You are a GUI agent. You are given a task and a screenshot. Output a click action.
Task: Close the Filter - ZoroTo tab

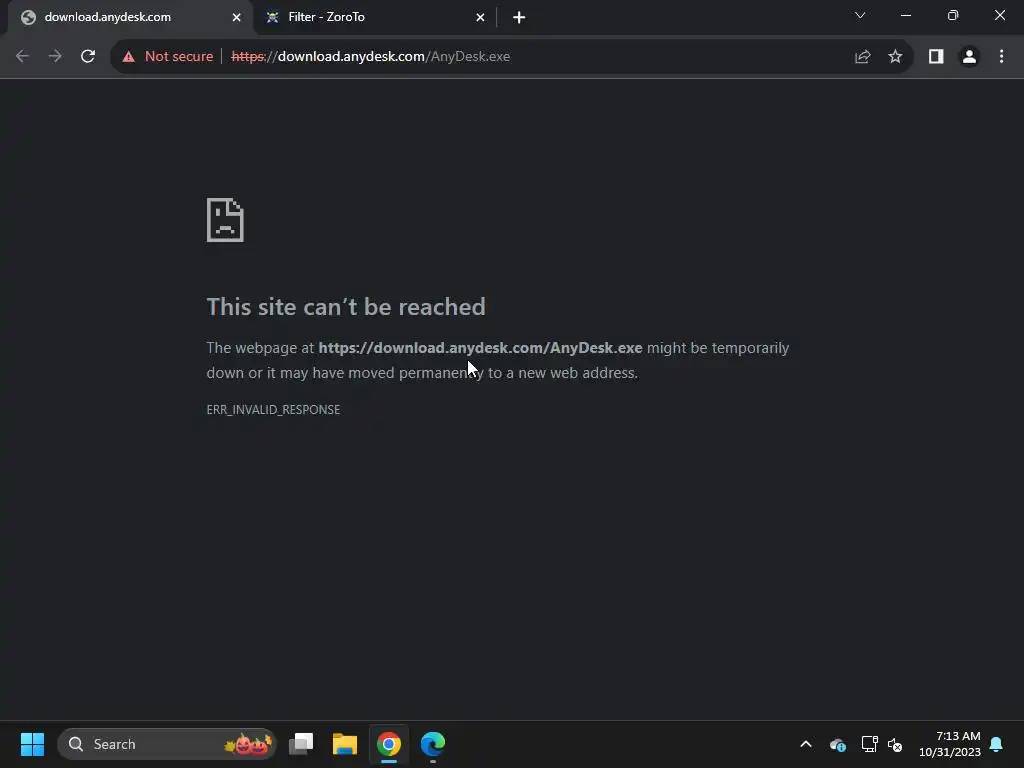(480, 18)
